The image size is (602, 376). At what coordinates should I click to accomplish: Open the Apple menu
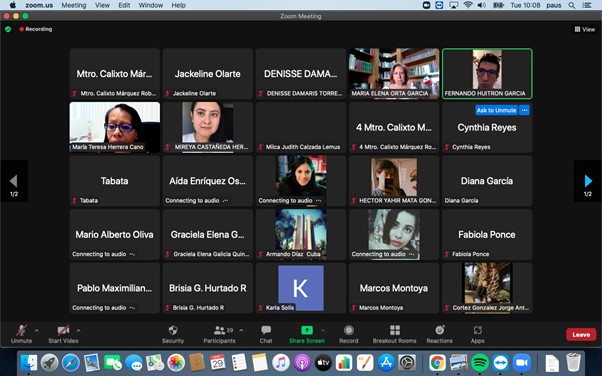(13, 5)
